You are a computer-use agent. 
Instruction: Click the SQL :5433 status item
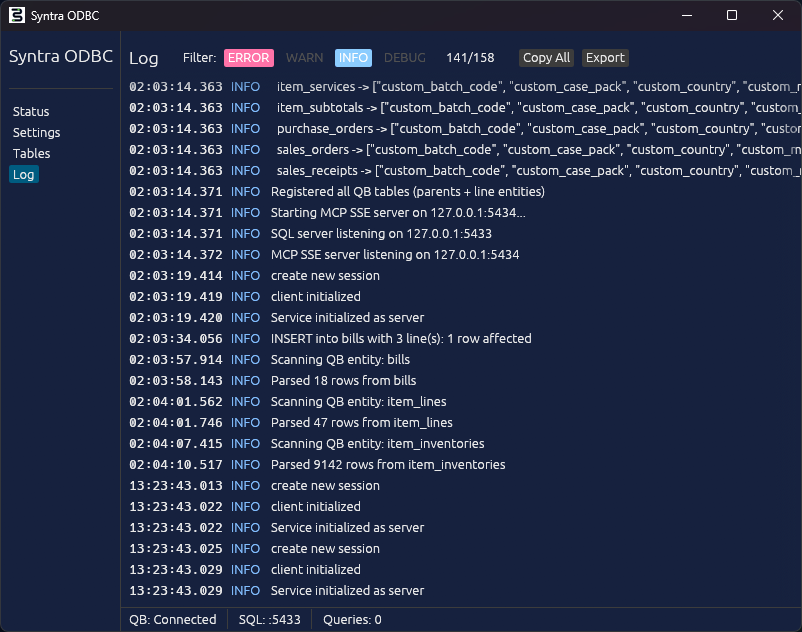tap(269, 619)
